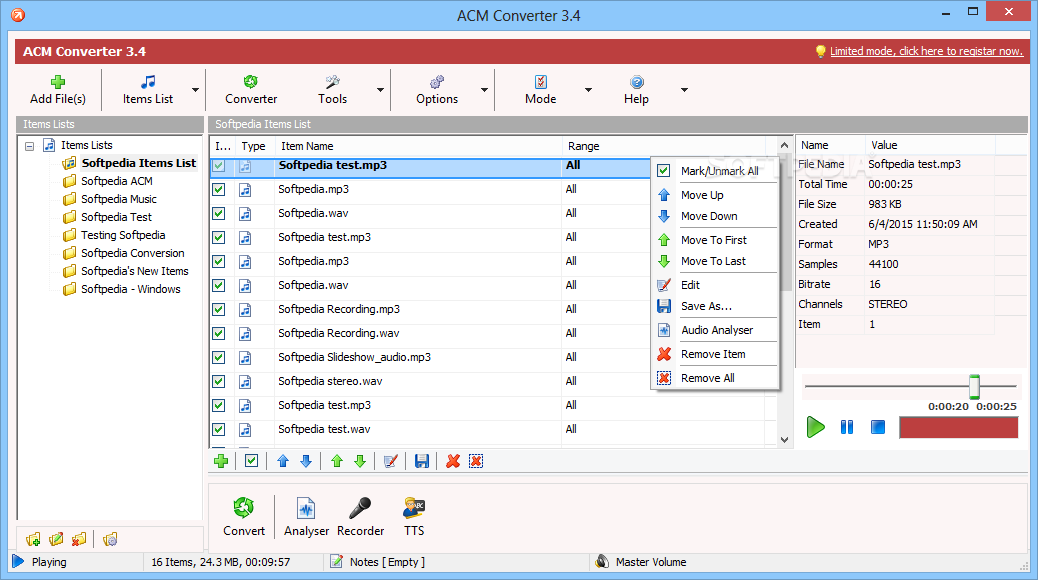Select the Softpedia Music items list
Viewport: 1038px width, 580px height.
point(119,199)
